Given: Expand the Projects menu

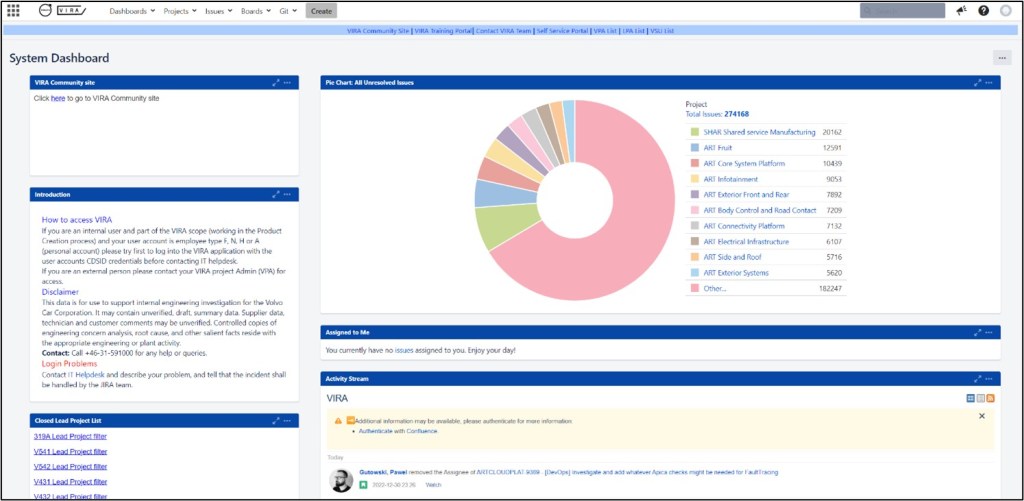Looking at the screenshot, I should point(180,11).
